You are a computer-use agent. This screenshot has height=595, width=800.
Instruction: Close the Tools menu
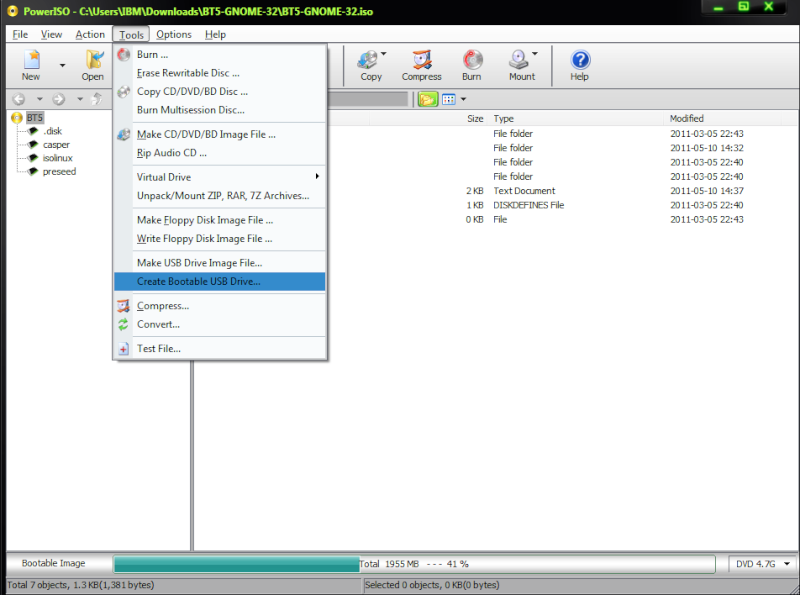131,34
